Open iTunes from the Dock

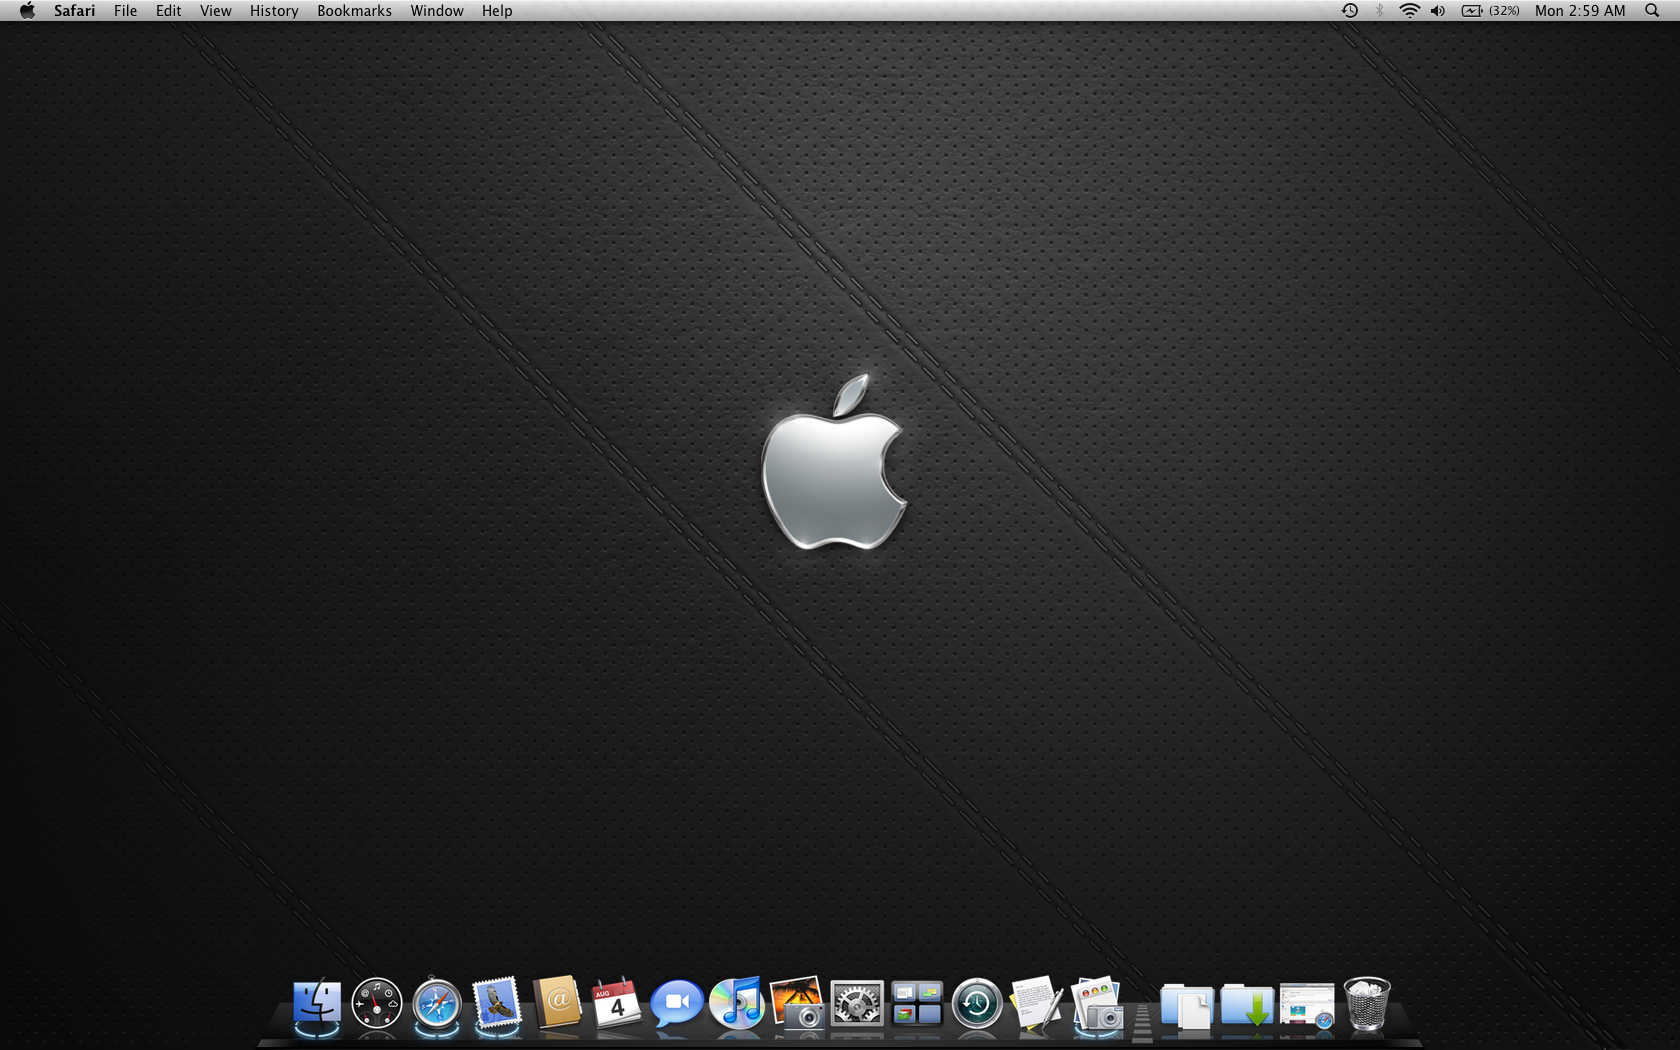click(737, 1004)
